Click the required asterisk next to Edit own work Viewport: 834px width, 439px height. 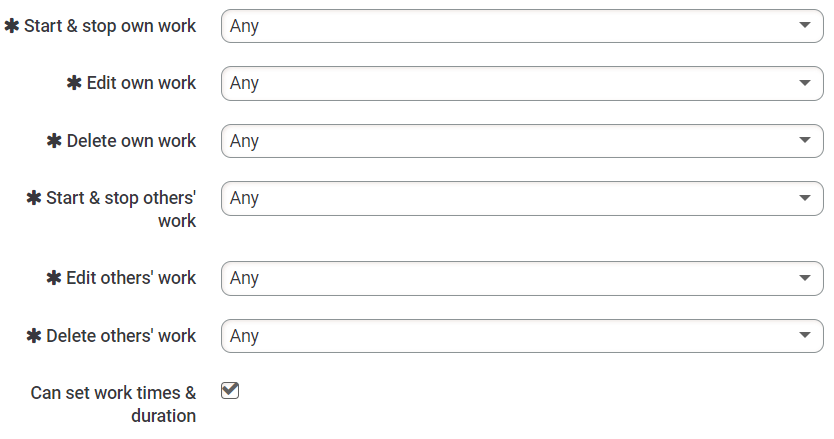74,83
